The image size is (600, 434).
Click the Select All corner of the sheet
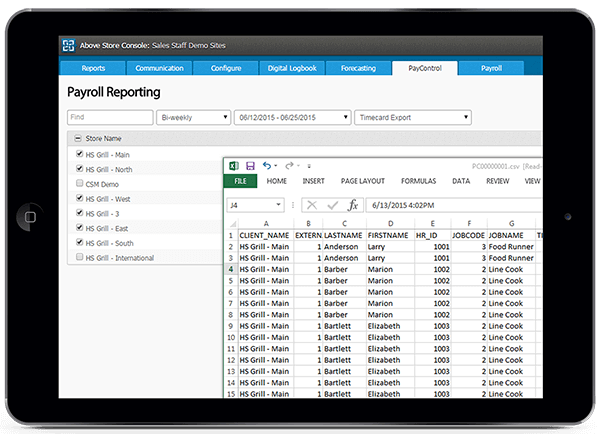[x=232, y=224]
